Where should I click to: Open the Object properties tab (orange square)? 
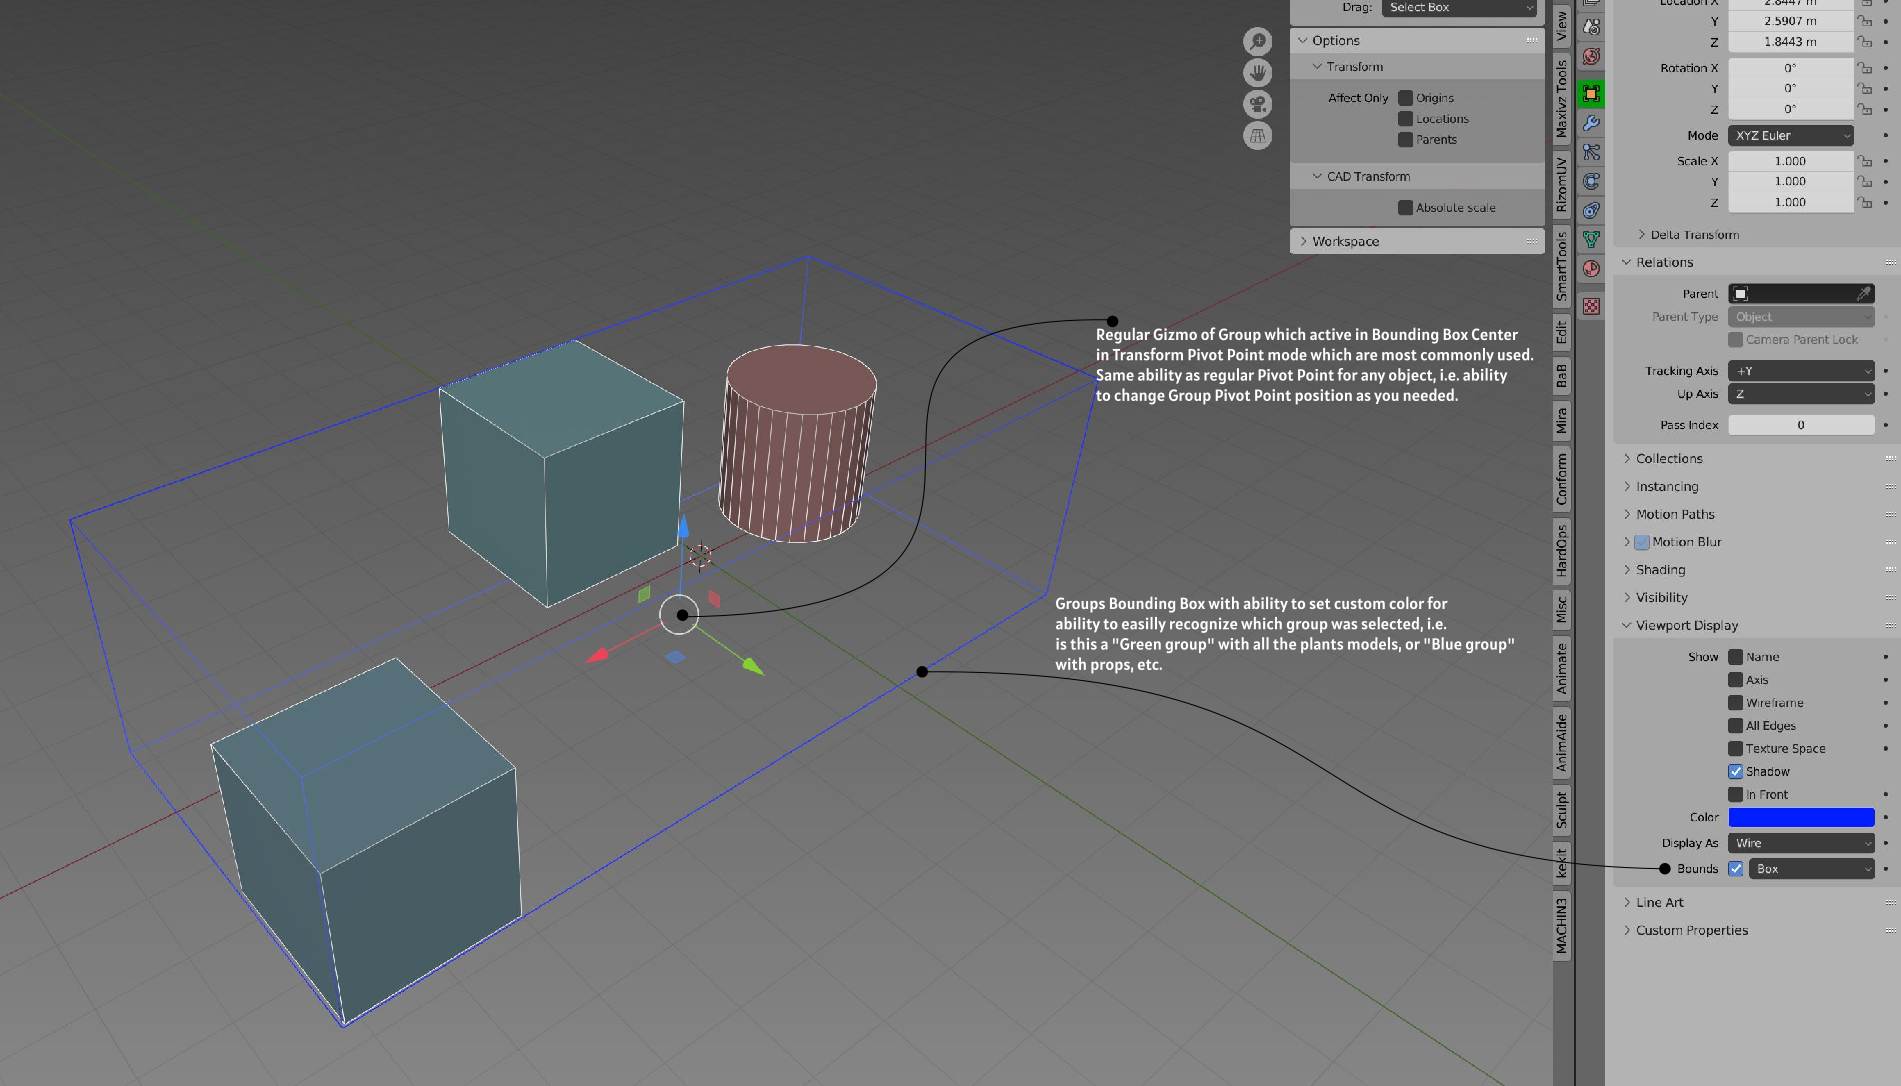pos(1591,94)
